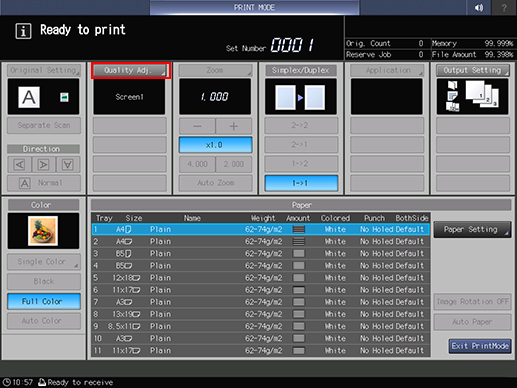Select left-pointing direction arrow icon

(19, 164)
